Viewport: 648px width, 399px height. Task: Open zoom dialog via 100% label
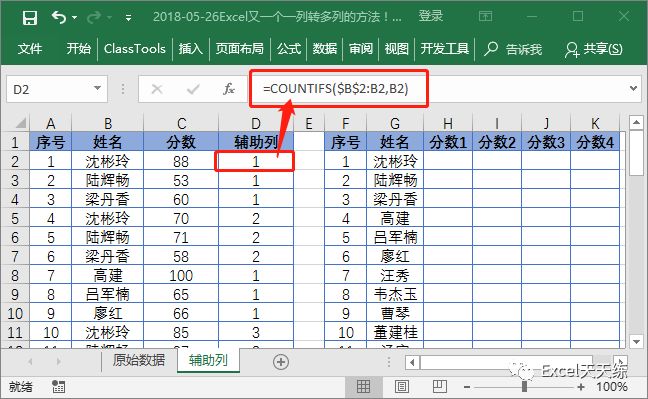(x=612, y=387)
